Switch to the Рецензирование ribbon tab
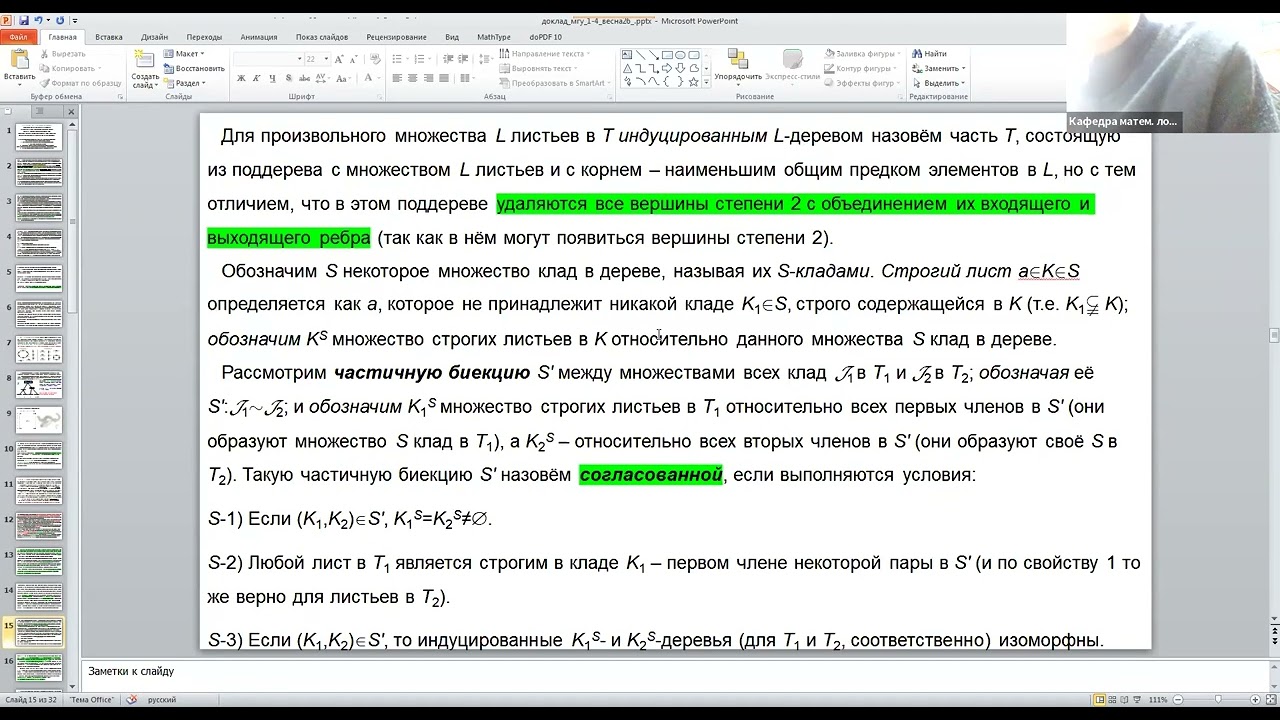Image resolution: width=1280 pixels, height=720 pixels. click(396, 37)
